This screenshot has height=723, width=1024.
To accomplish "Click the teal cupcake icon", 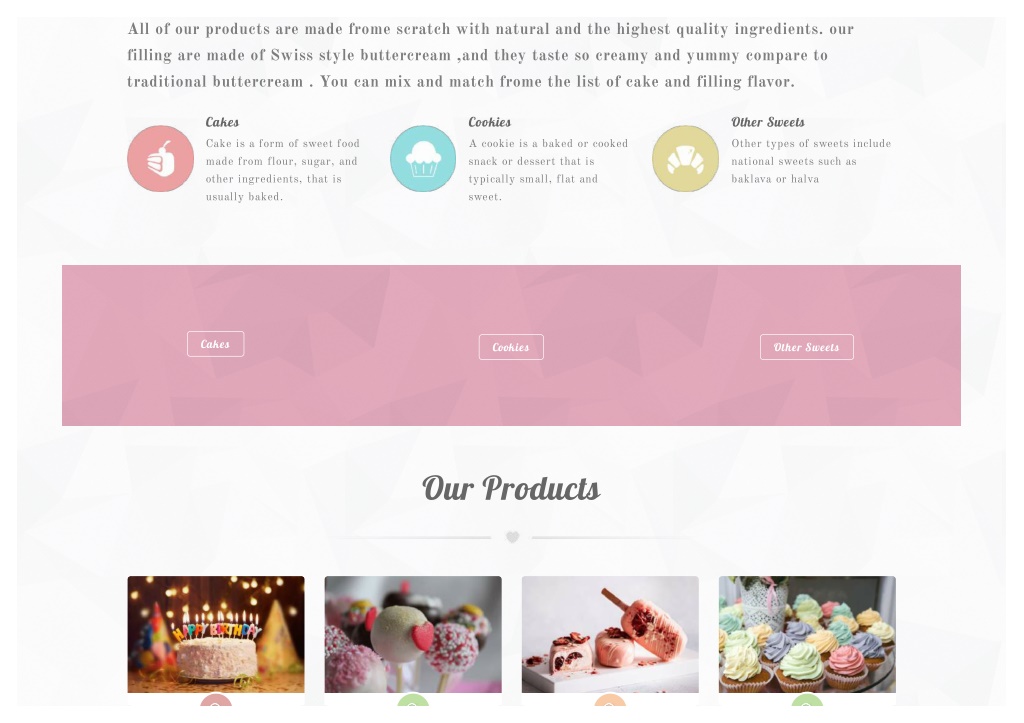I will pyautogui.click(x=423, y=159).
